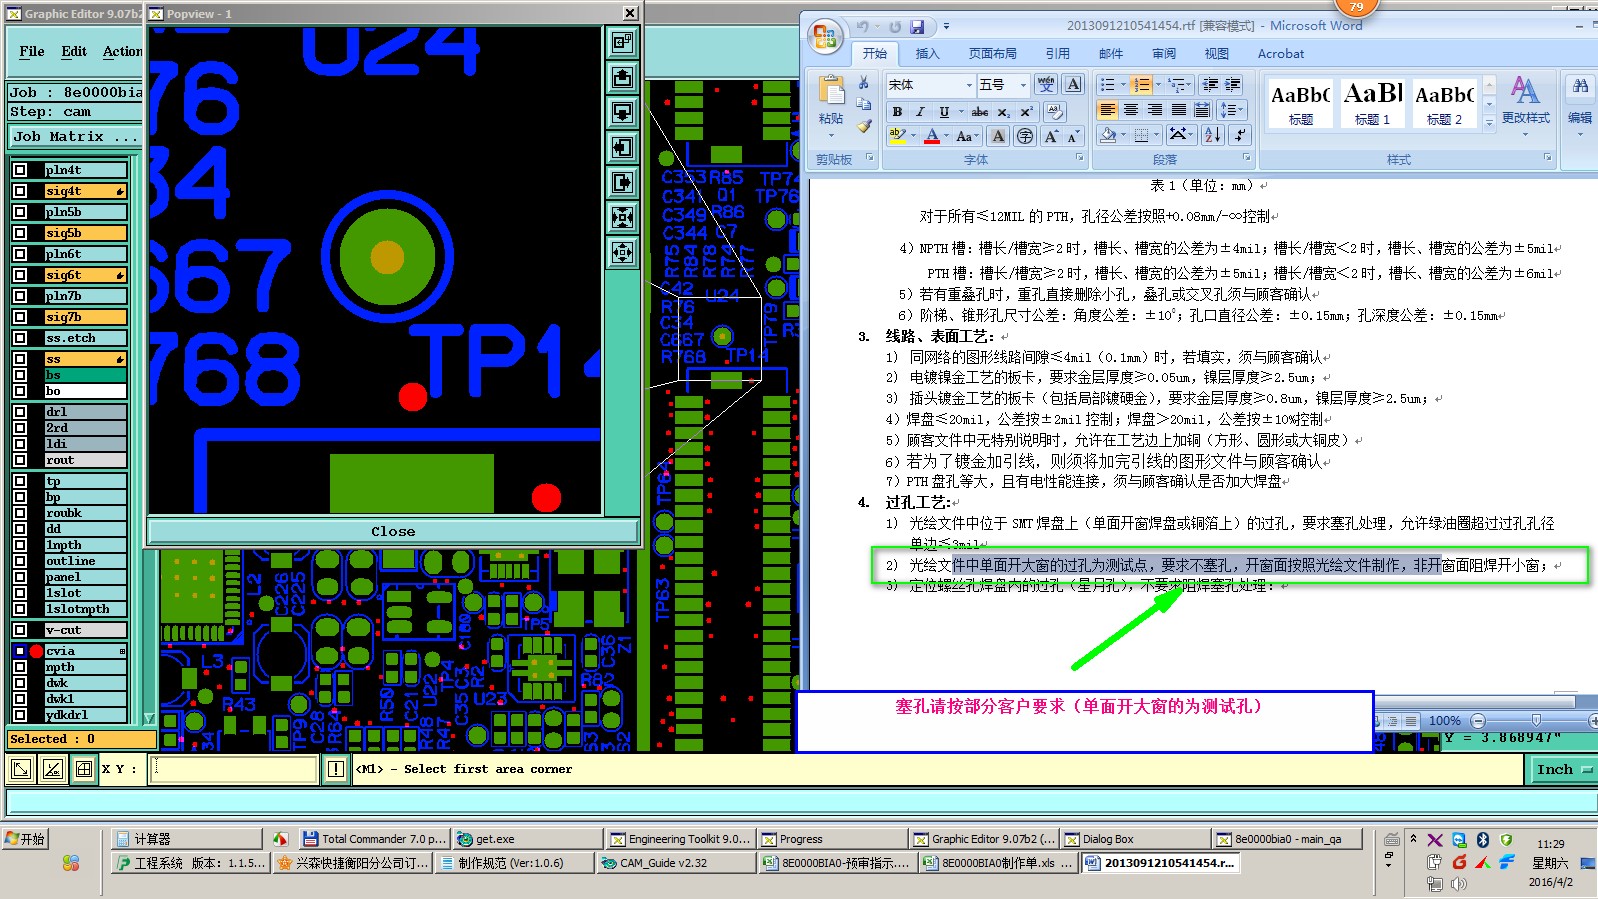Open the File menu in Graphic Editor
This screenshot has width=1598, height=899.
pos(32,51)
